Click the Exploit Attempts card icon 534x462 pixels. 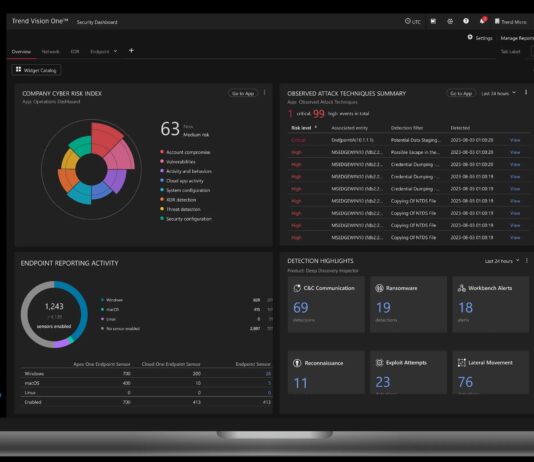(379, 363)
